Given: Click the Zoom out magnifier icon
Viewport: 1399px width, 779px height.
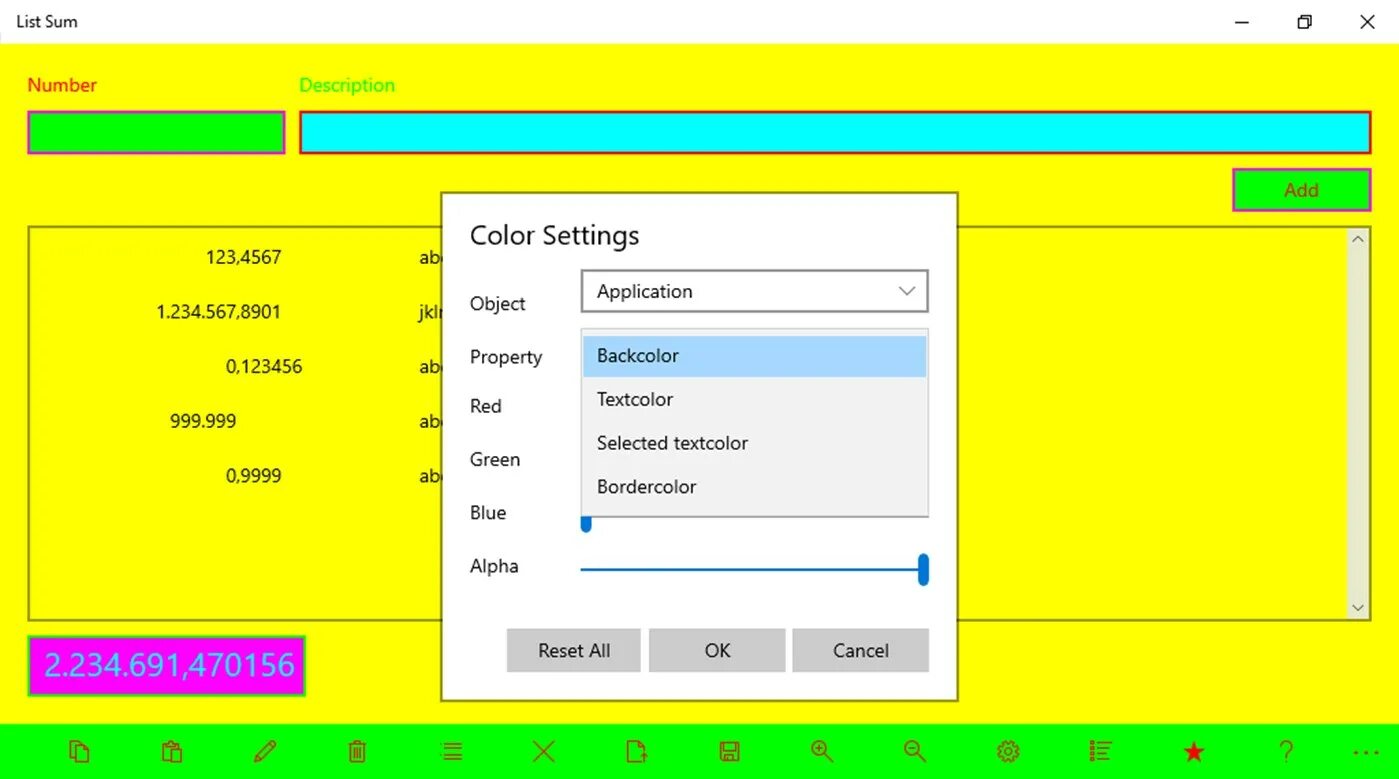Looking at the screenshot, I should (x=915, y=752).
